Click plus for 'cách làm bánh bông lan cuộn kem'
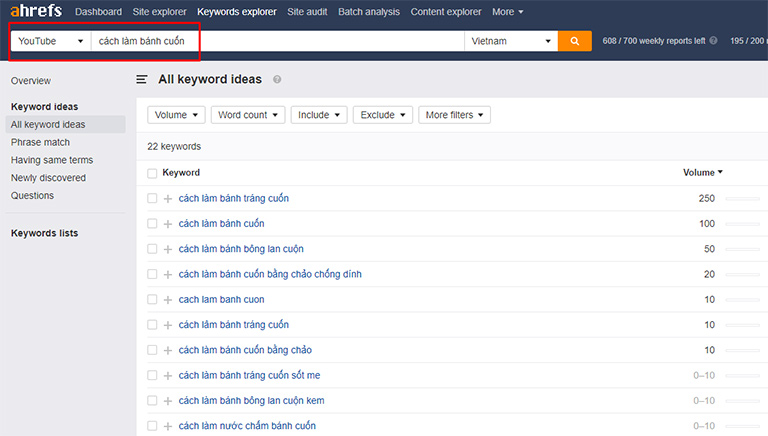 [x=168, y=401]
